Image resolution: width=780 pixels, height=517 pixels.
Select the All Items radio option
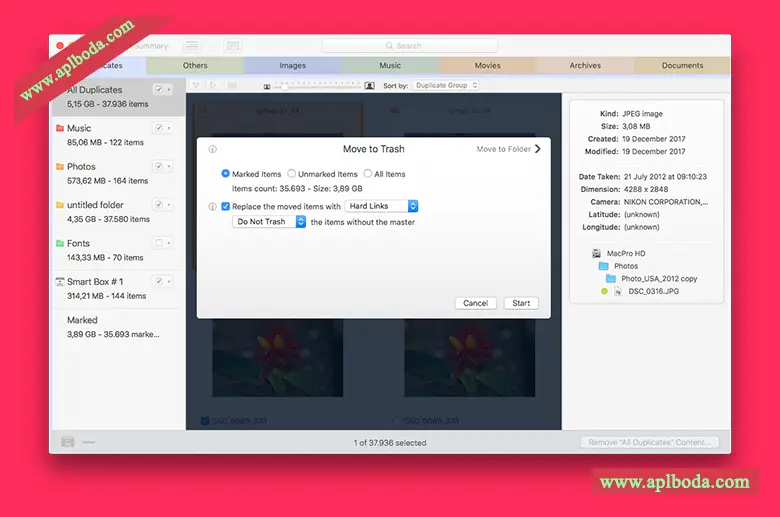(x=367, y=174)
